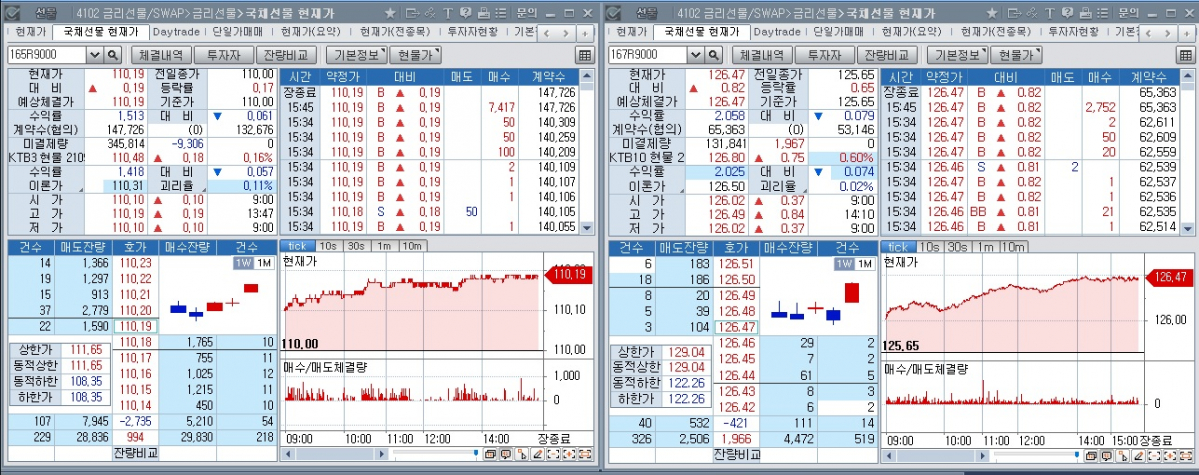Click the zoom-out chart icon under the 110.19 chart
Viewport: 1199px width, 475px height.
pyautogui.click(x=553, y=454)
